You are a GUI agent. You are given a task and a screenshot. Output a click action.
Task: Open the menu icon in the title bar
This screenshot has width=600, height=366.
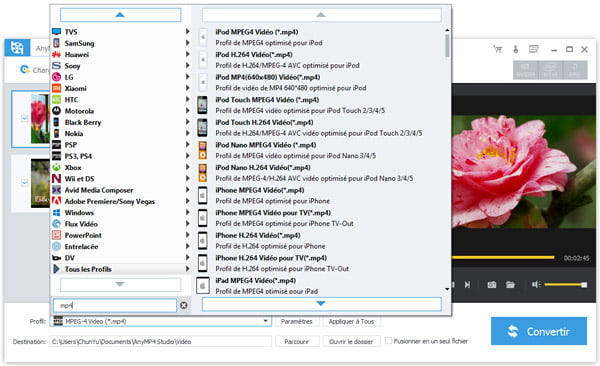click(534, 49)
